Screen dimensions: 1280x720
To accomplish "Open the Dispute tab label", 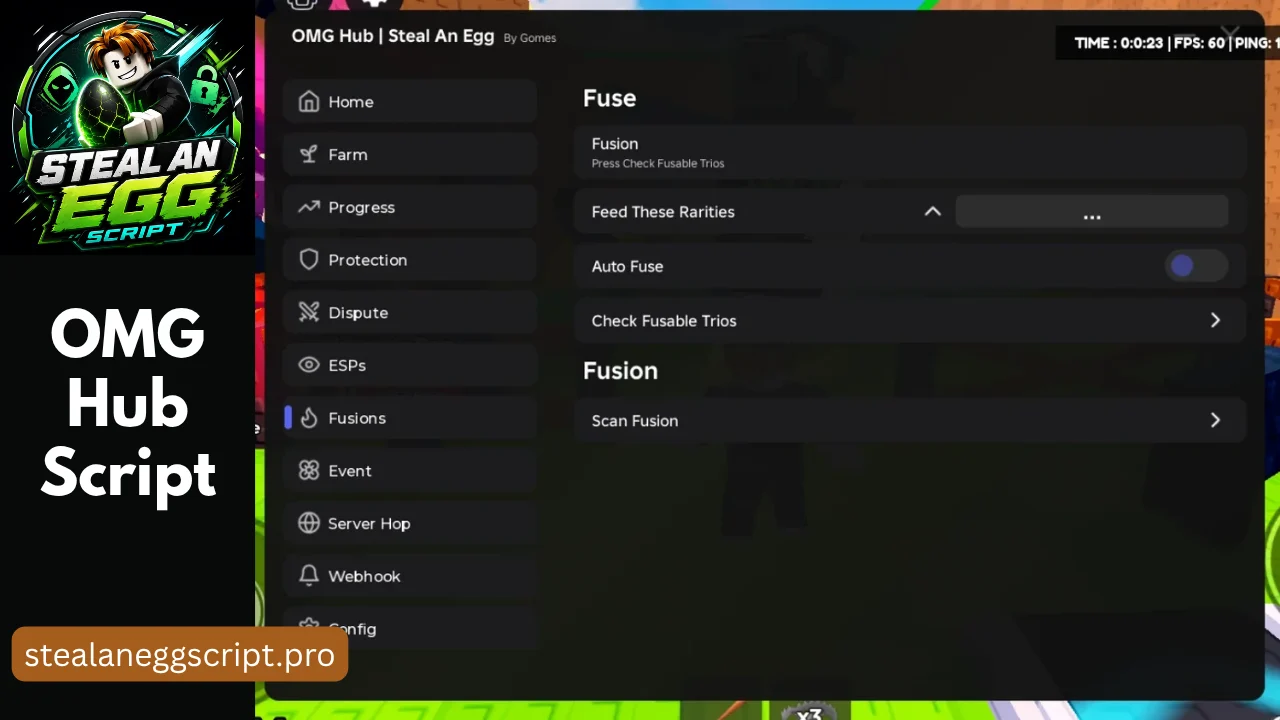I will pyautogui.click(x=358, y=313).
